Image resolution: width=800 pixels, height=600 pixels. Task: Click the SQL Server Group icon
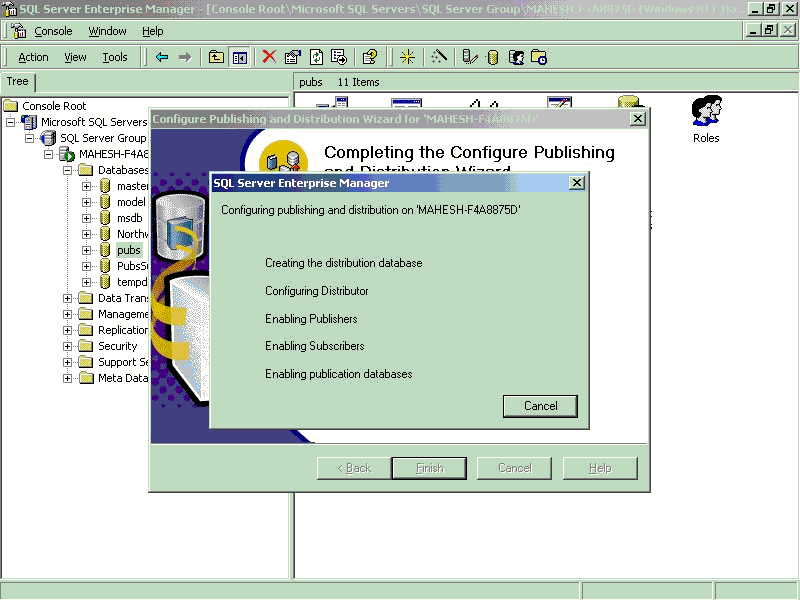48,138
